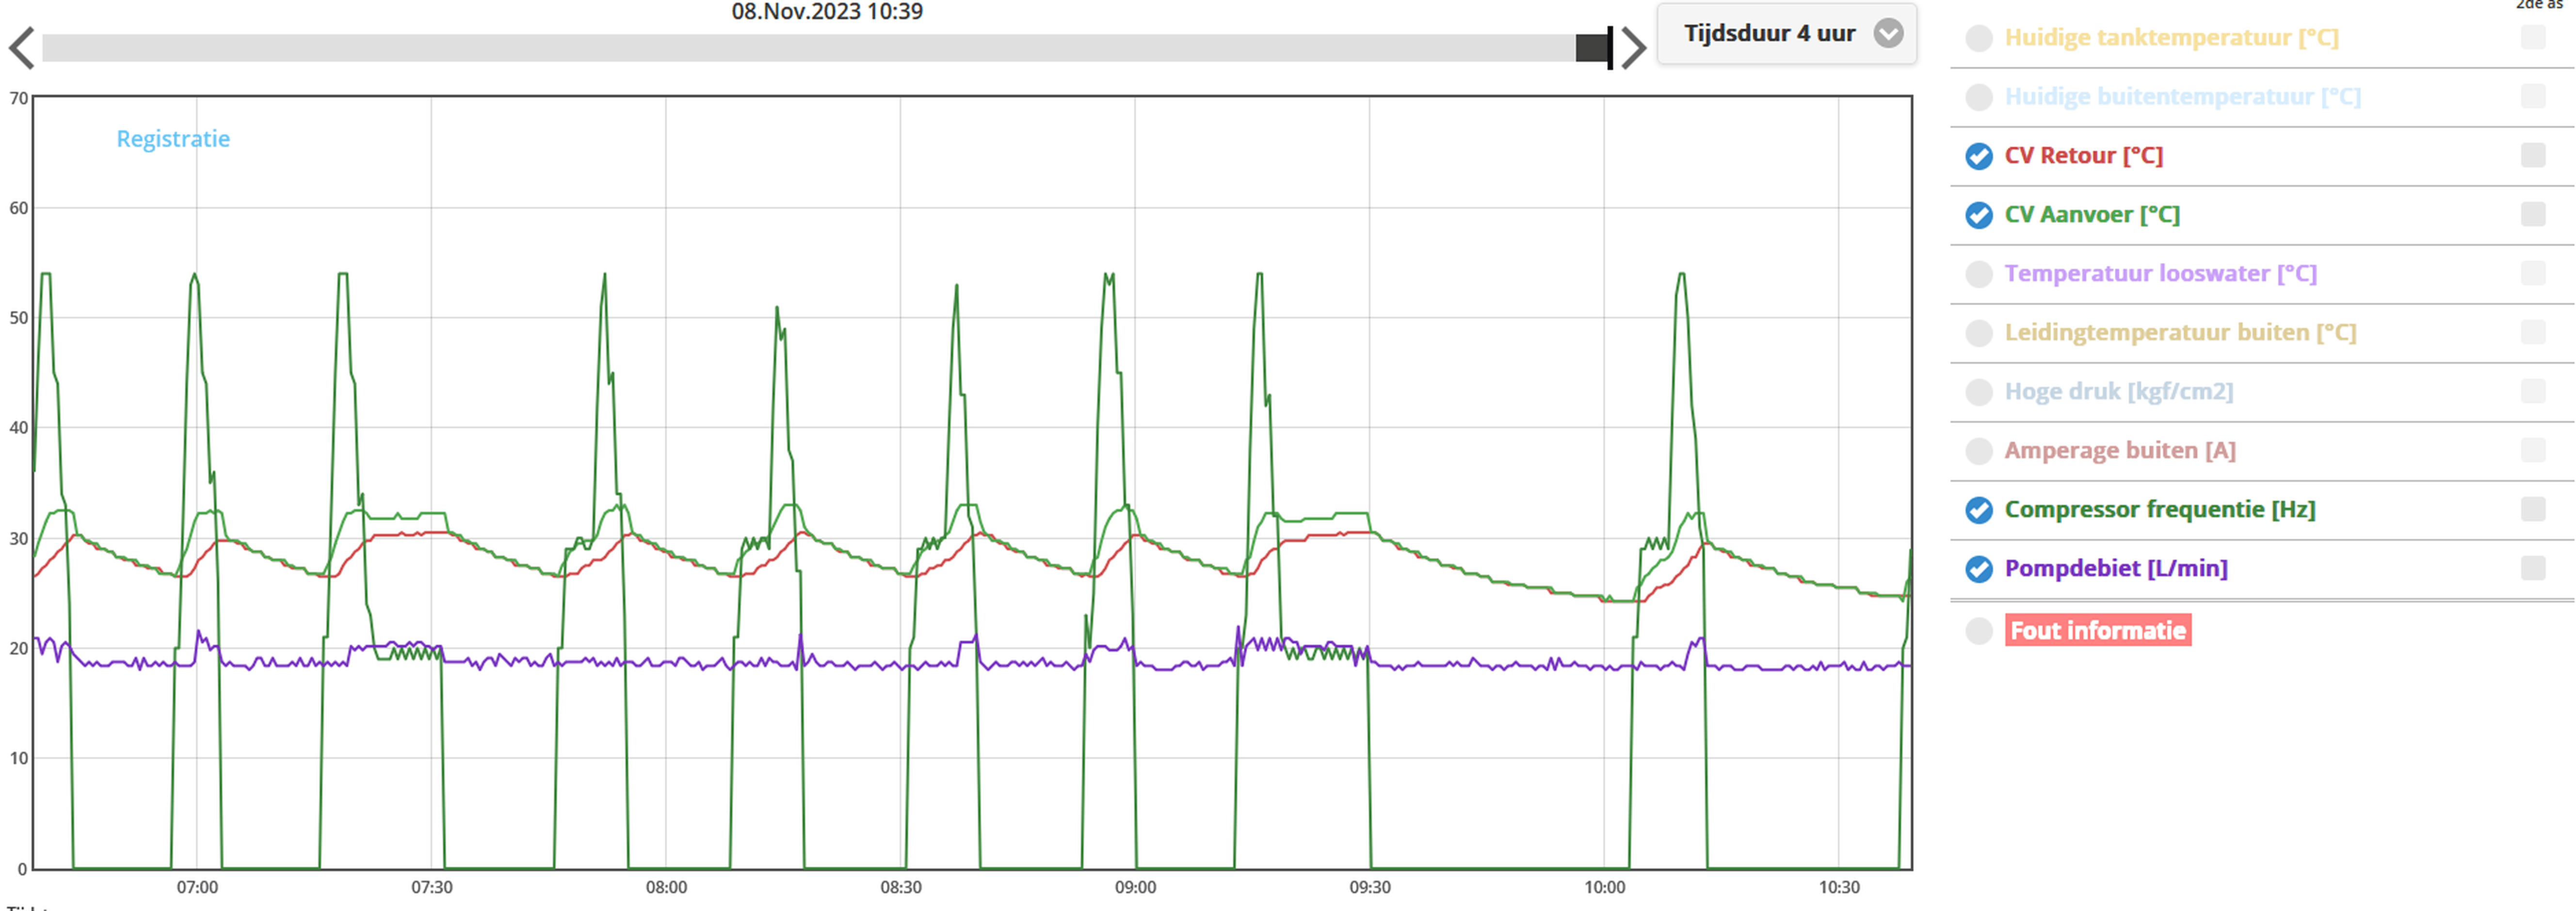Screen dimensions: 2576x911
Task: Tick second-axis box for Leidingtemperatuur buiten
Action: coord(2533,332)
